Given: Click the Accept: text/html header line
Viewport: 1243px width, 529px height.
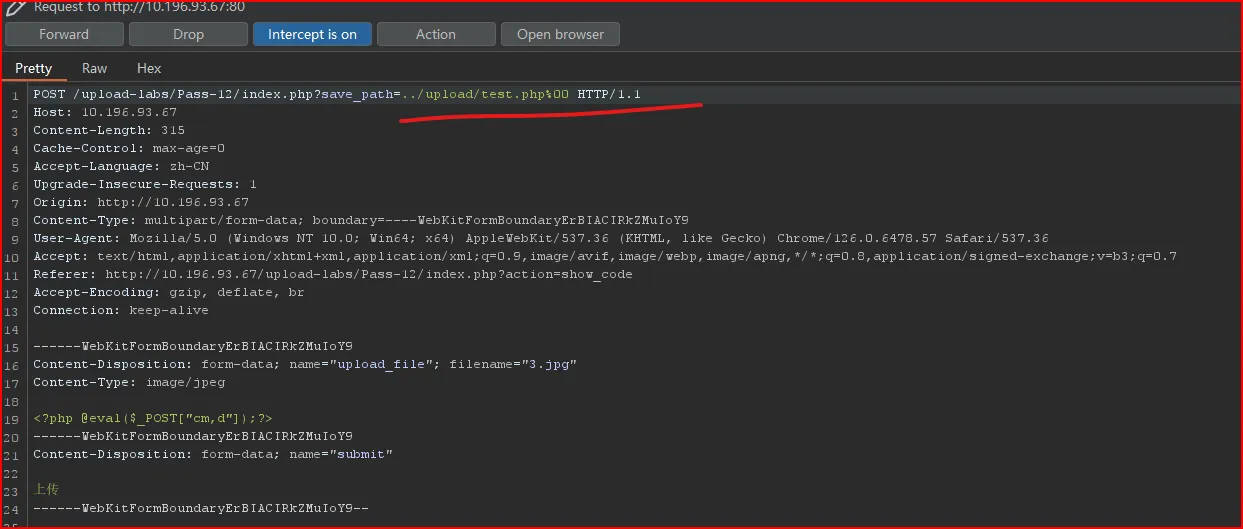Looking at the screenshot, I should 605,256.
